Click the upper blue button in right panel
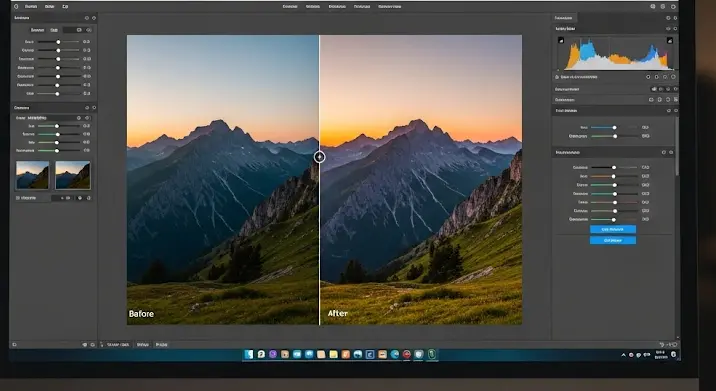716x391 pixels. tap(613, 229)
